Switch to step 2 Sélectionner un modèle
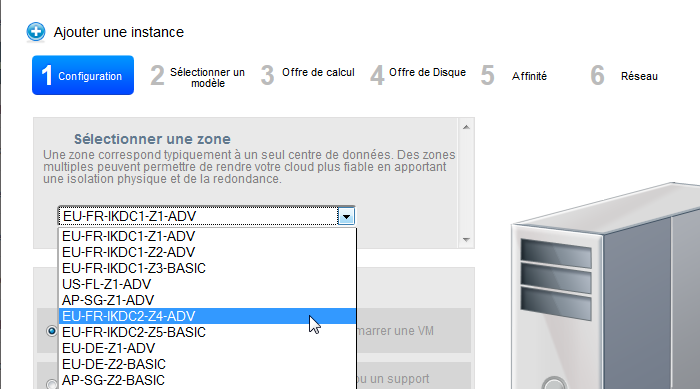The image size is (700, 389). pos(198,77)
